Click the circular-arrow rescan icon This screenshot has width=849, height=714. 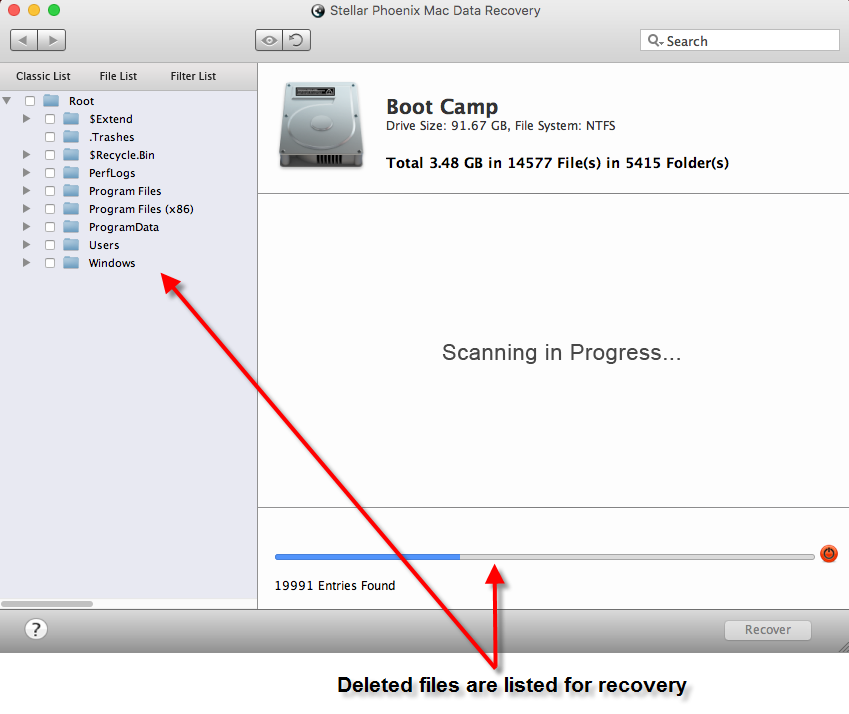(x=297, y=40)
